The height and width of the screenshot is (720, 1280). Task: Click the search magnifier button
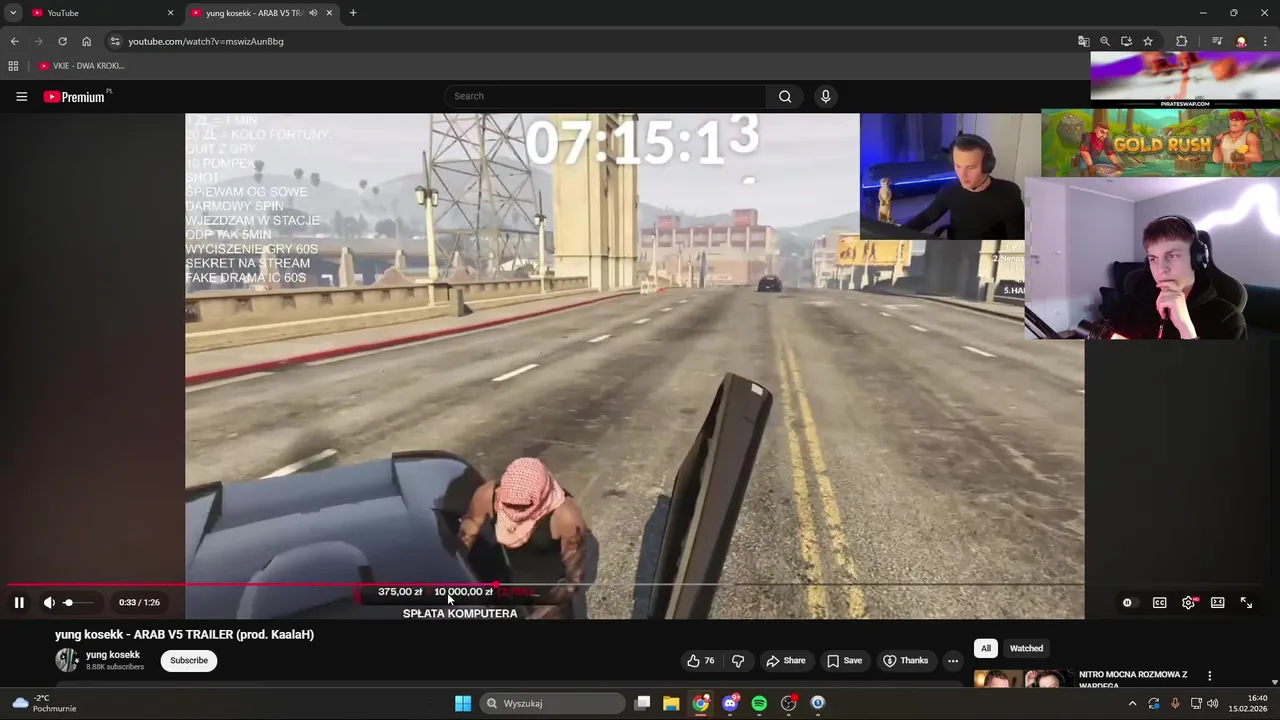coord(785,96)
